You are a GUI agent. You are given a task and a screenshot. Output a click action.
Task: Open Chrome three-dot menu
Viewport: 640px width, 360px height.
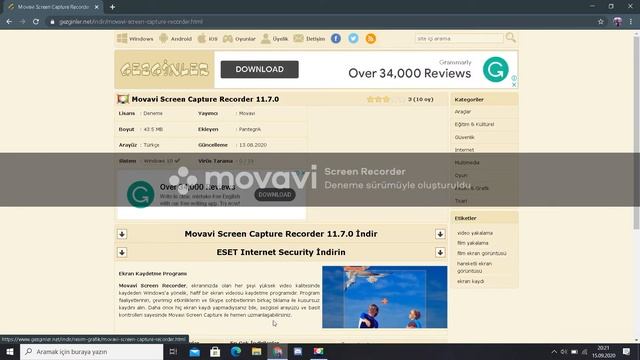[x=631, y=22]
